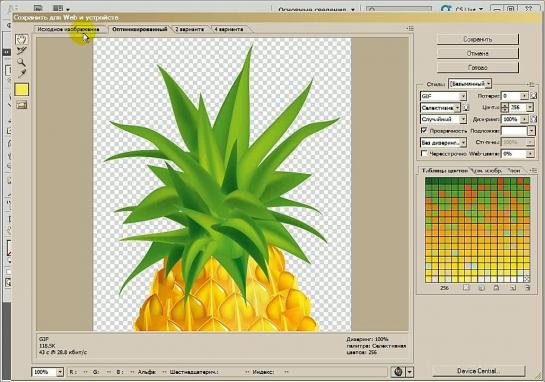Viewport: 545px width, 382px height.
Task: Click the Готово button
Action: [x=478, y=67]
